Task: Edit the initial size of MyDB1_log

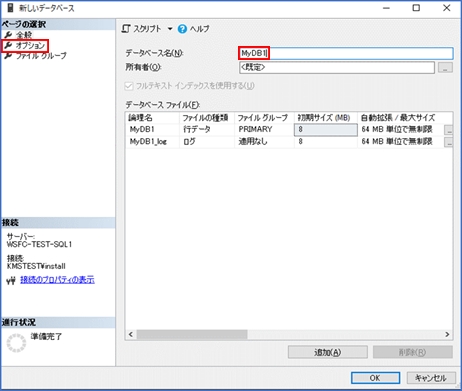Action: (x=326, y=142)
